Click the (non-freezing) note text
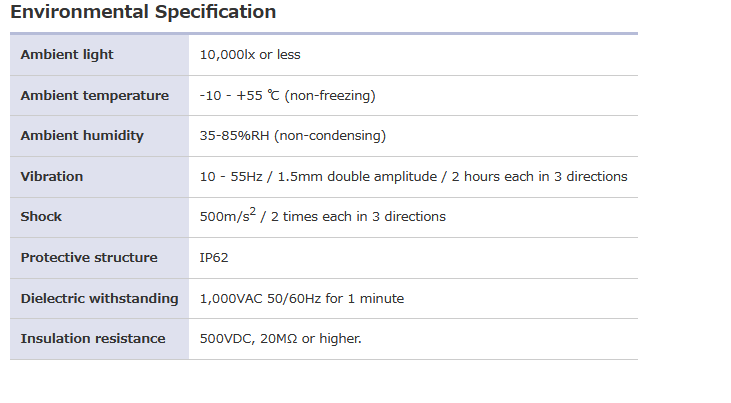The height and width of the screenshot is (403, 731). [x=330, y=96]
